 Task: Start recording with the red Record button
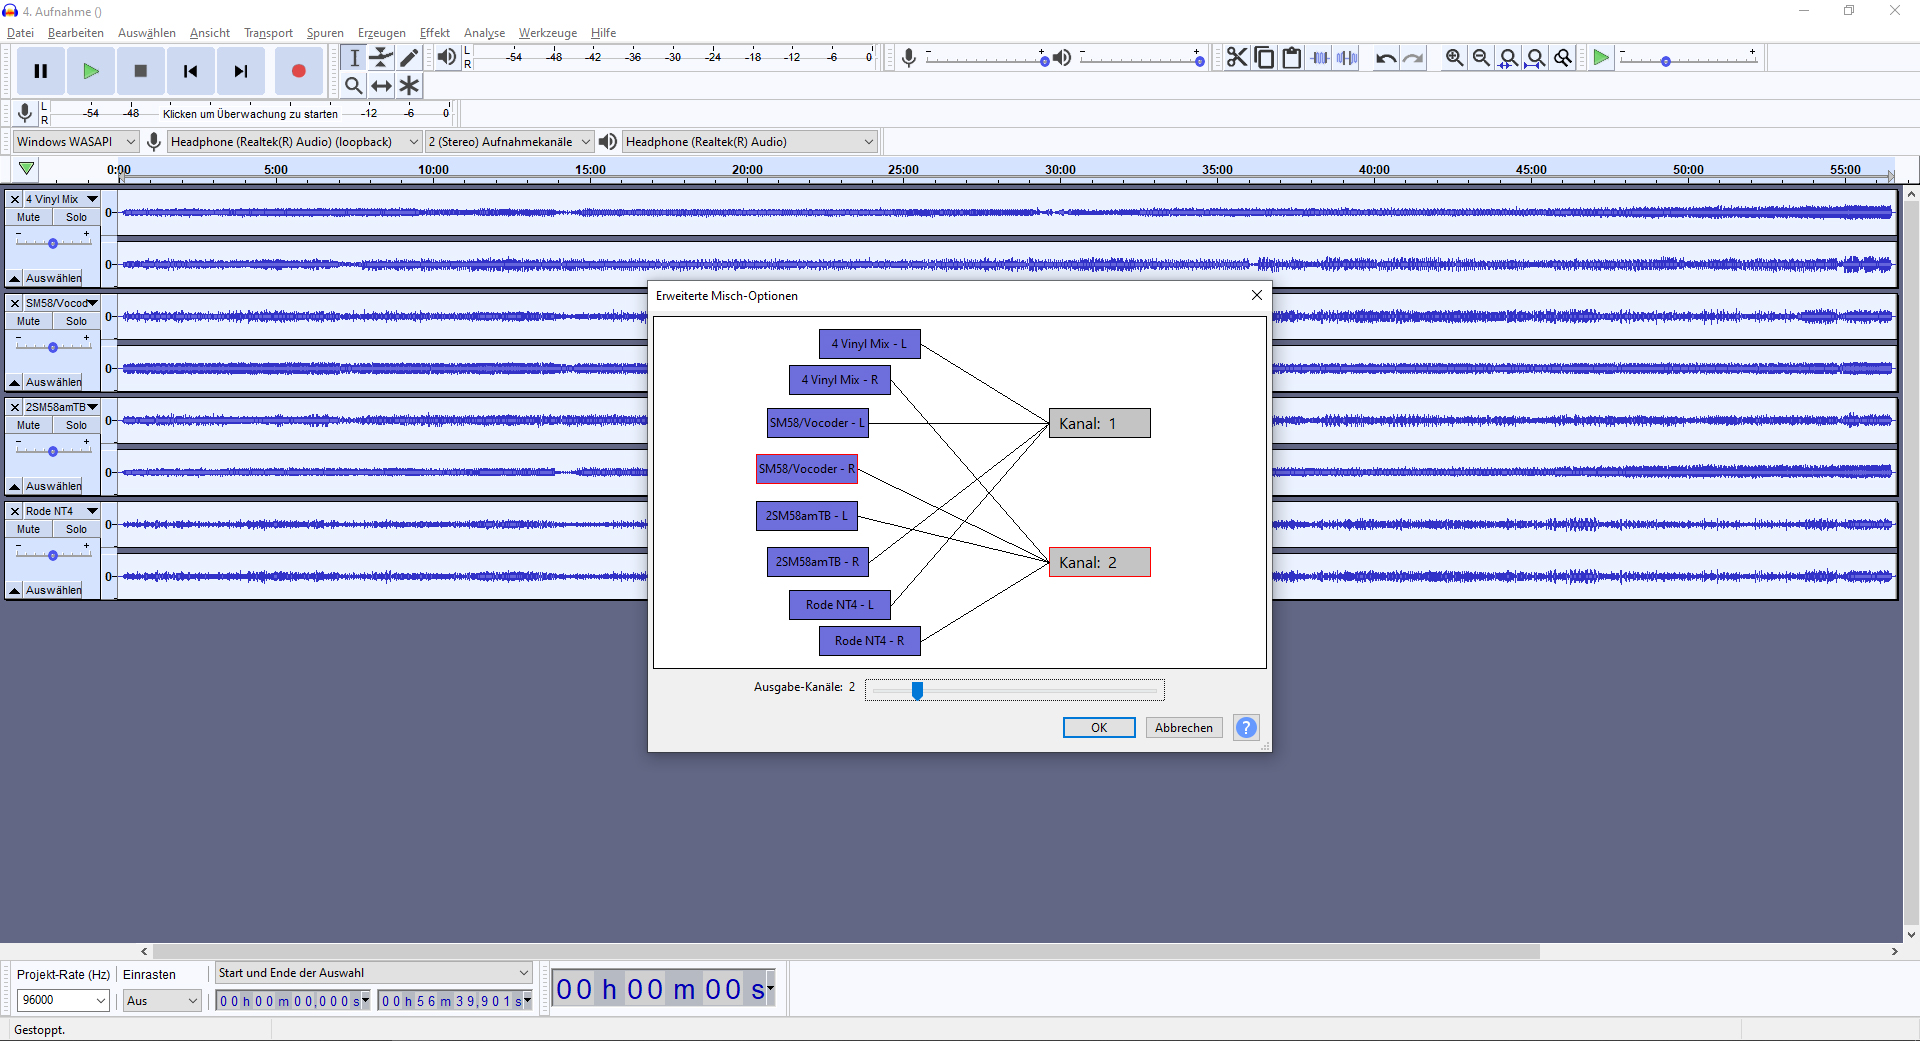coord(298,71)
